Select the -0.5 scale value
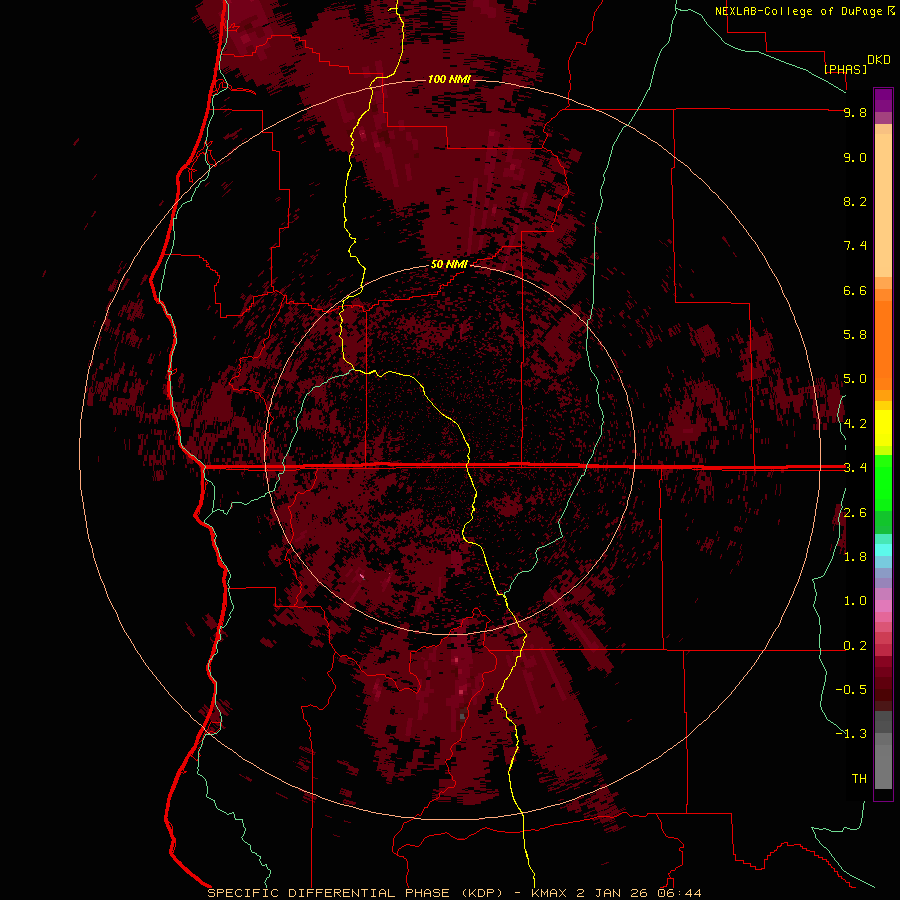The width and height of the screenshot is (900, 900). click(851, 690)
